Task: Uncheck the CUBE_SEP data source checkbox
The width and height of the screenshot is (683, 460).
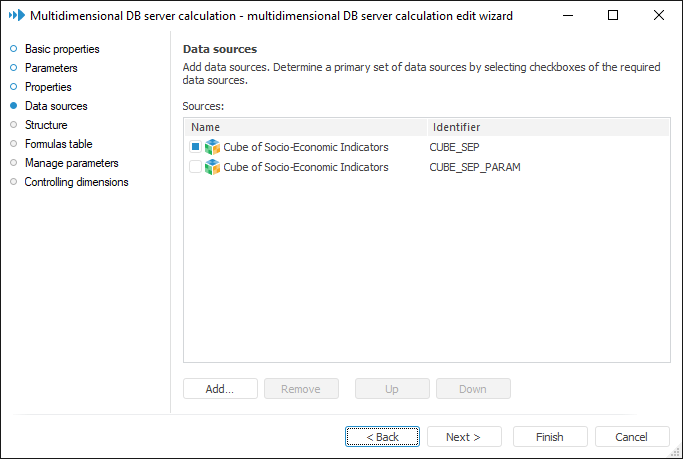Action: 195,147
